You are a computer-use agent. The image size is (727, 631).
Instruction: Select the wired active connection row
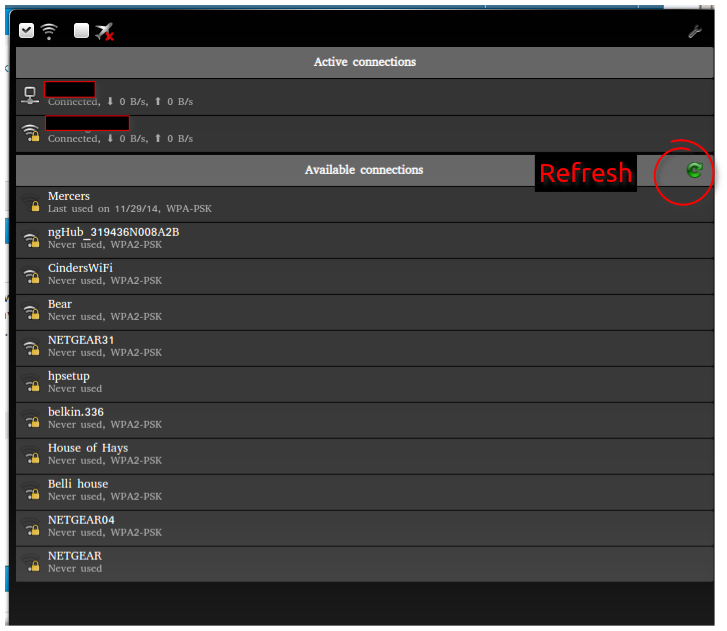[x=364, y=97]
